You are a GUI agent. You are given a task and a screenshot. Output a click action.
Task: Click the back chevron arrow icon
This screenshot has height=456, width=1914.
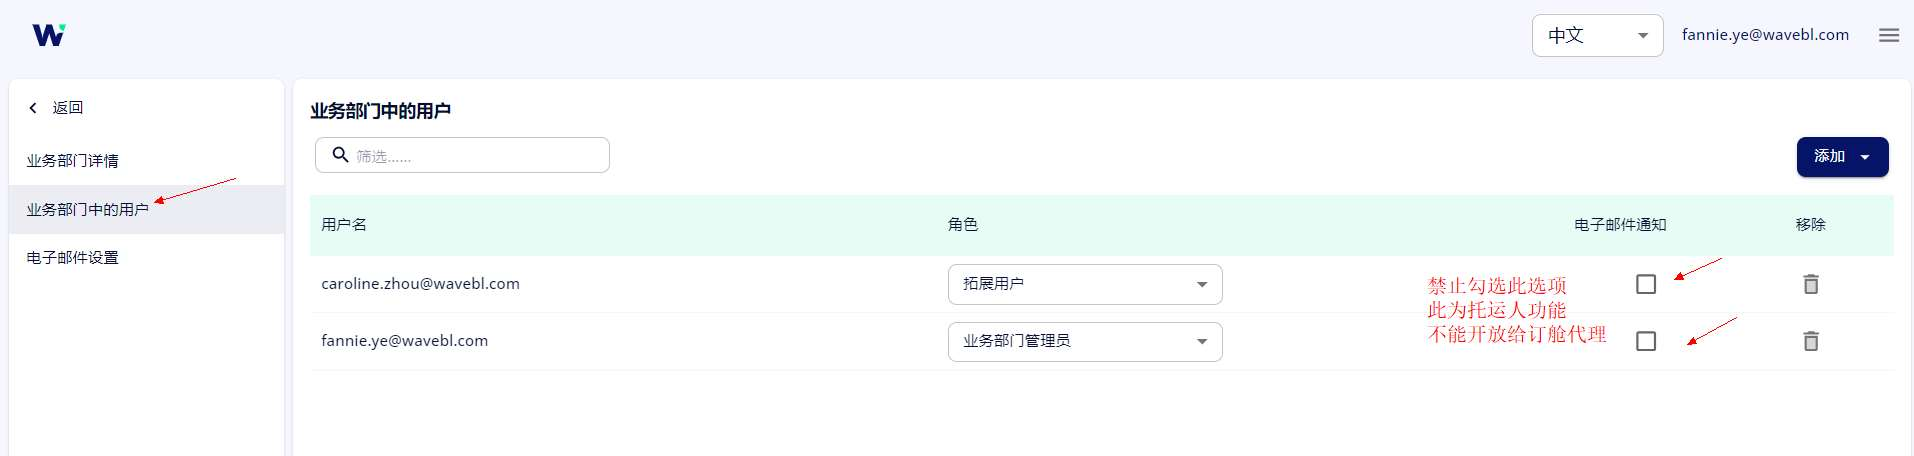point(33,107)
